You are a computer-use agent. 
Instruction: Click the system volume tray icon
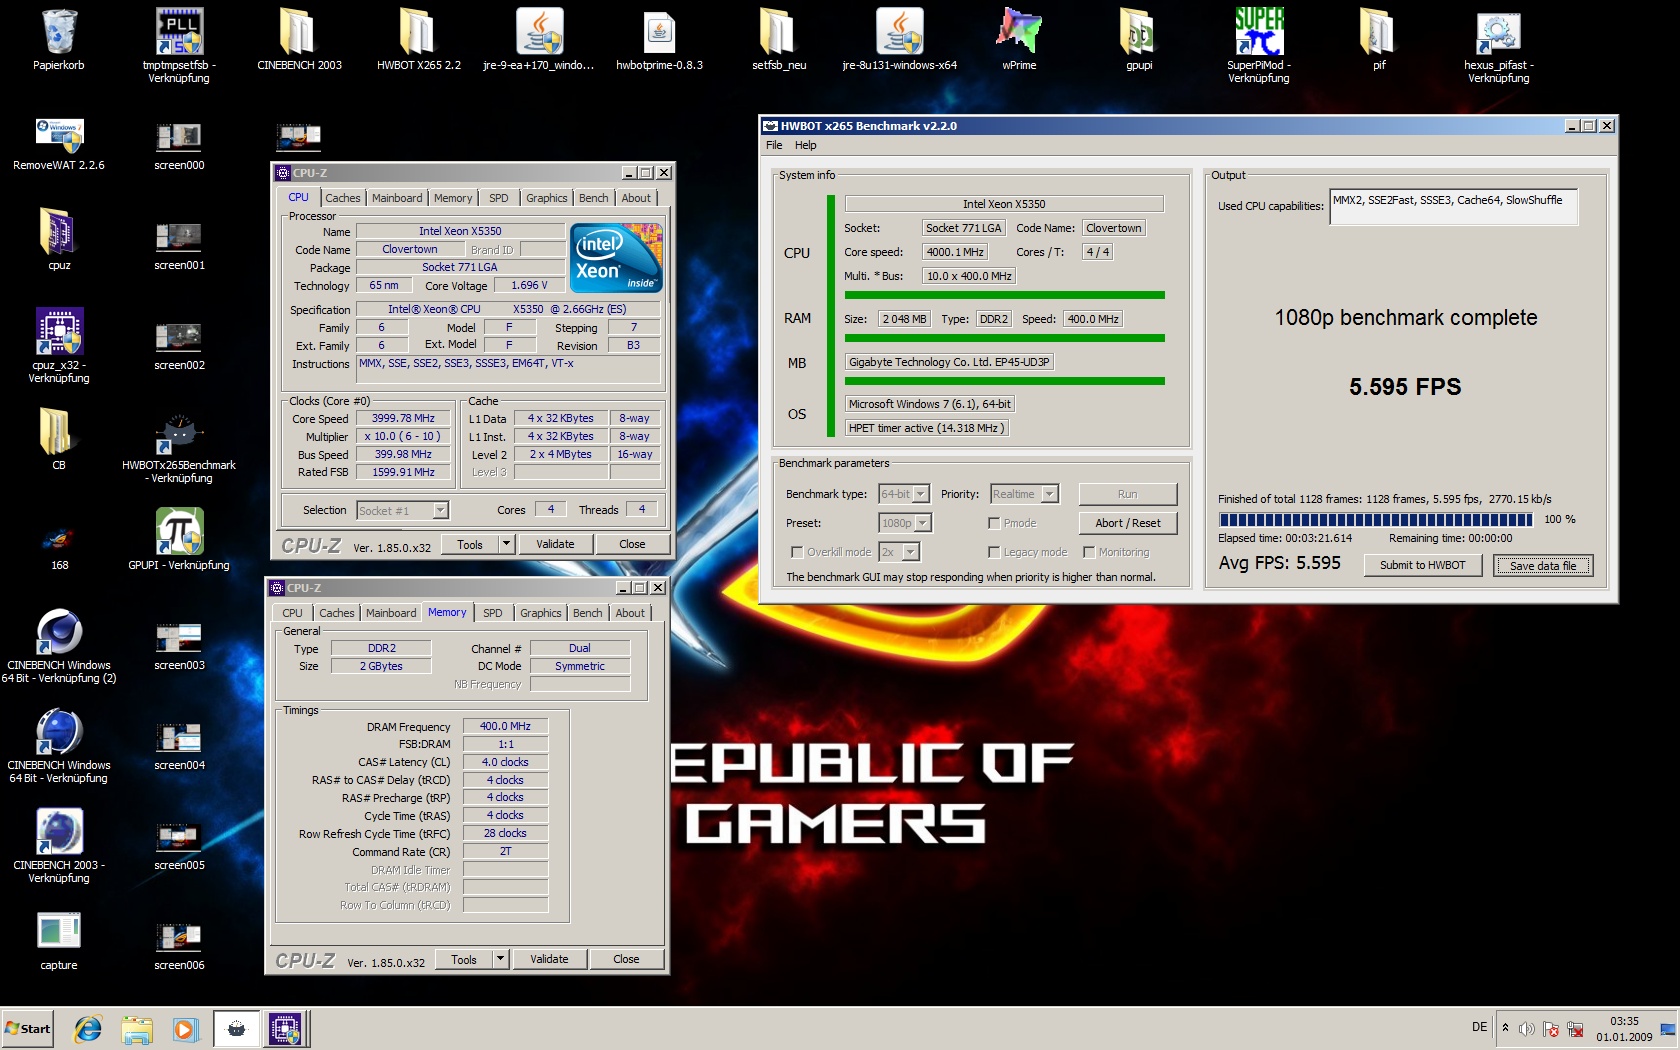(x=1527, y=1028)
